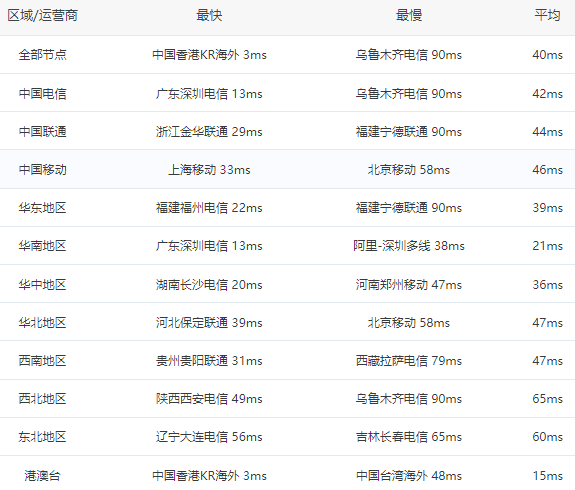
Task: Select the 港澳台 row label
Action: coord(43,476)
